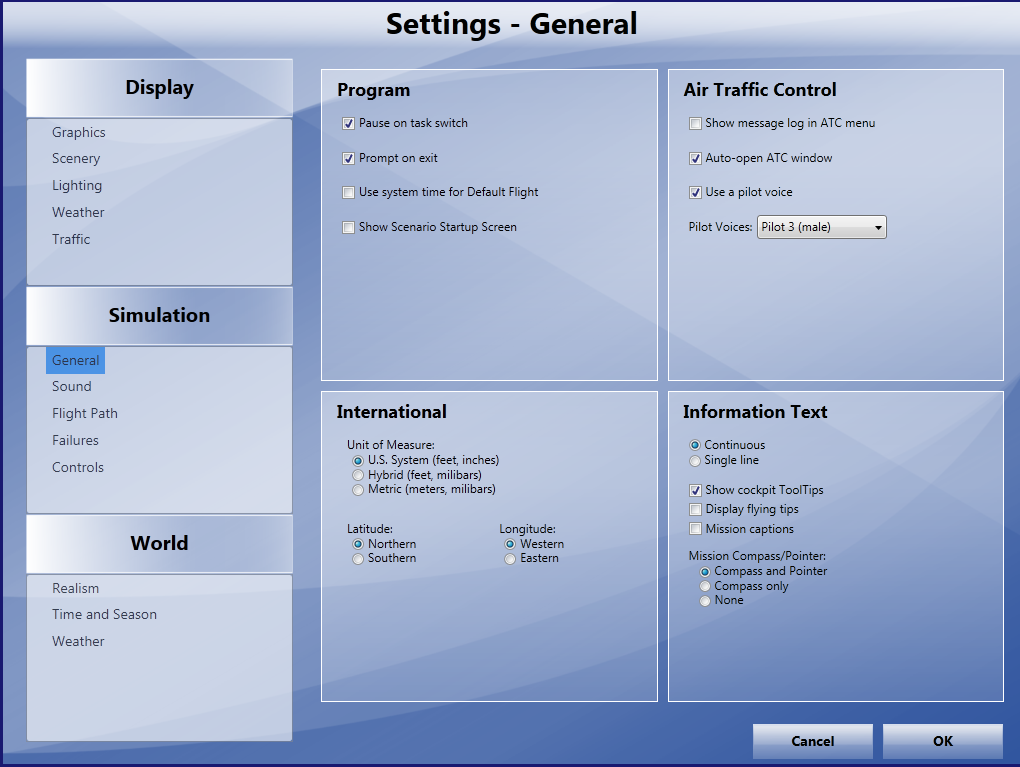Toggle Pause on task switch checkbox
The height and width of the screenshot is (767, 1020).
point(349,124)
